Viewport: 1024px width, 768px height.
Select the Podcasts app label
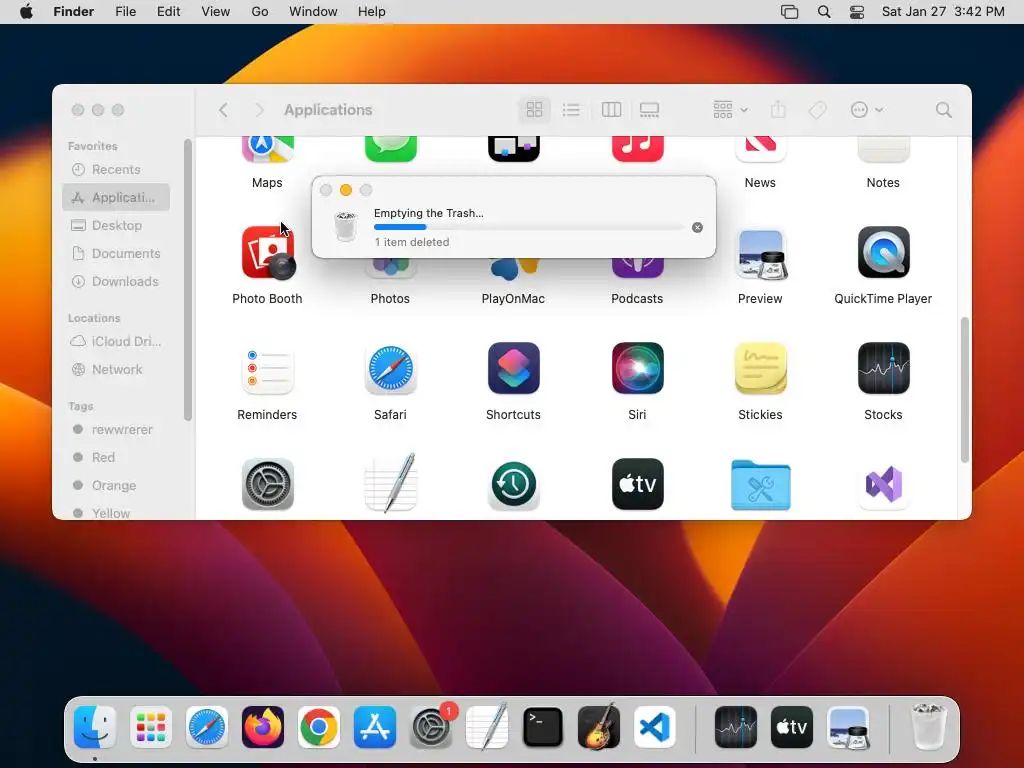tap(637, 298)
